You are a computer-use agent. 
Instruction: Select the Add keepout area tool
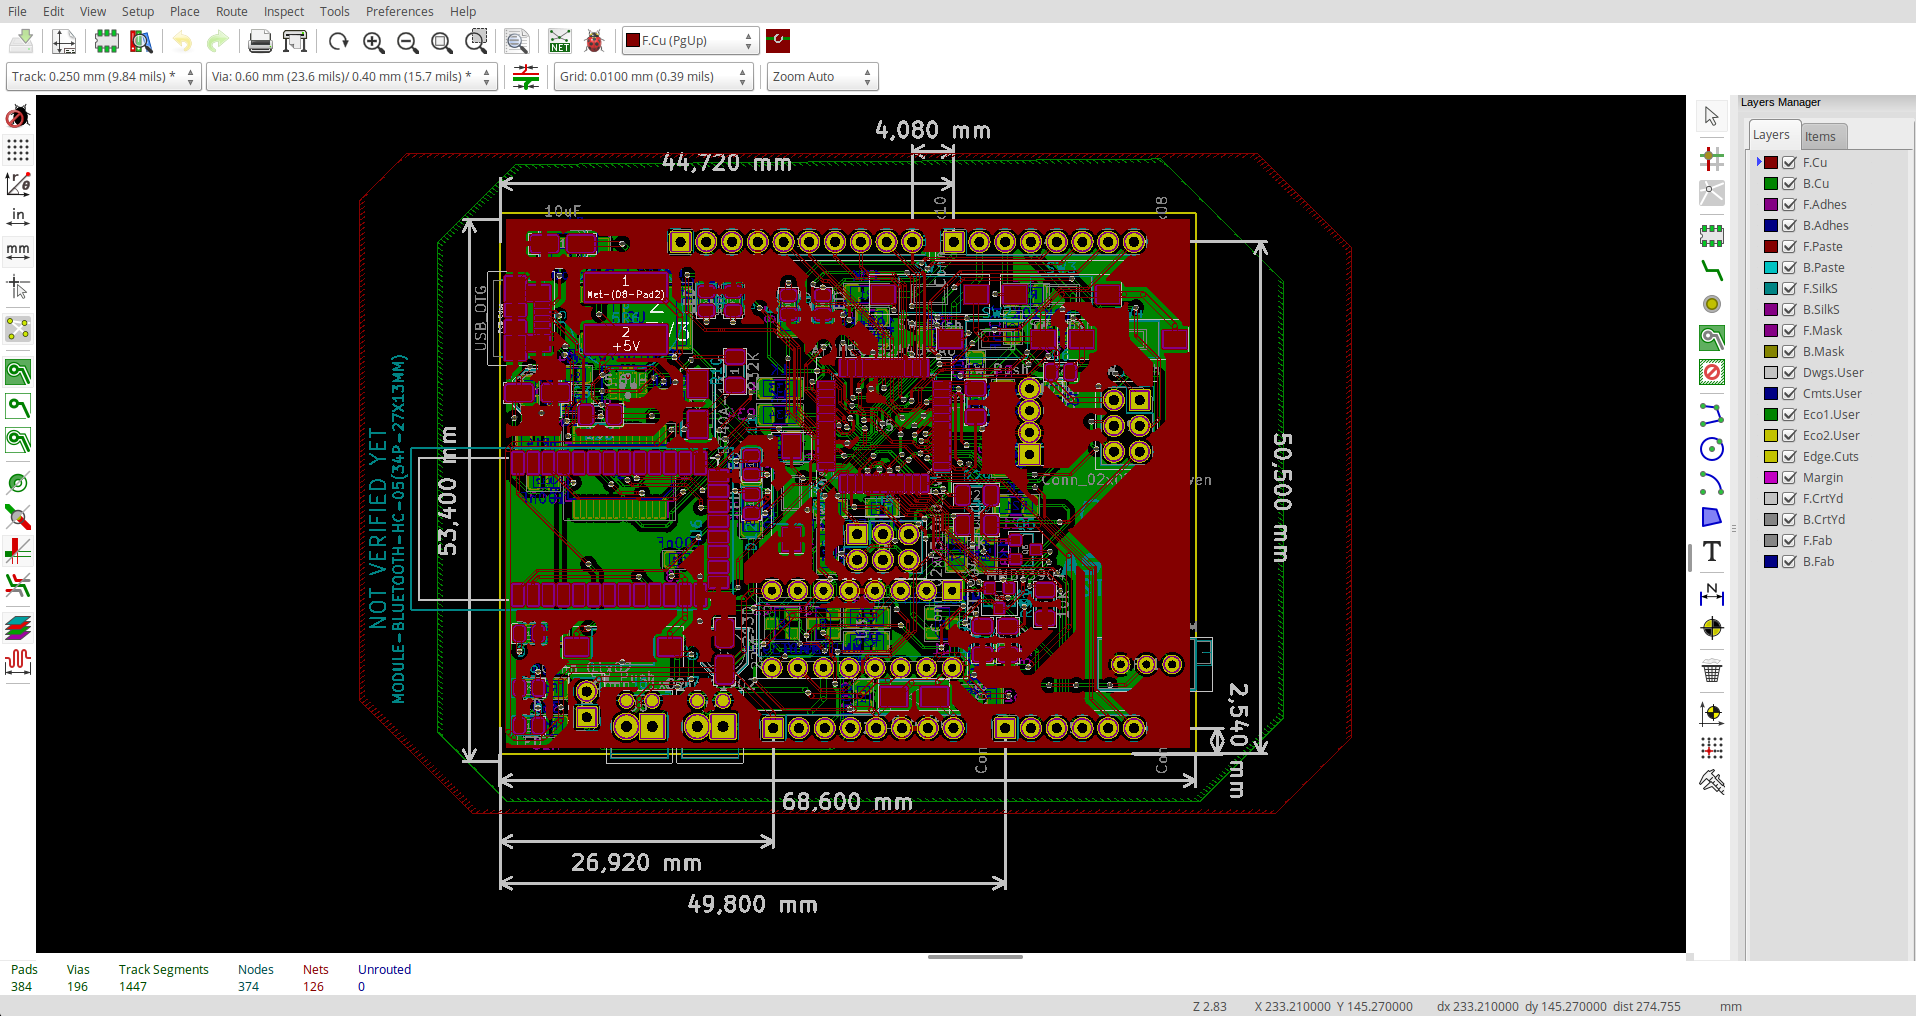[1712, 372]
